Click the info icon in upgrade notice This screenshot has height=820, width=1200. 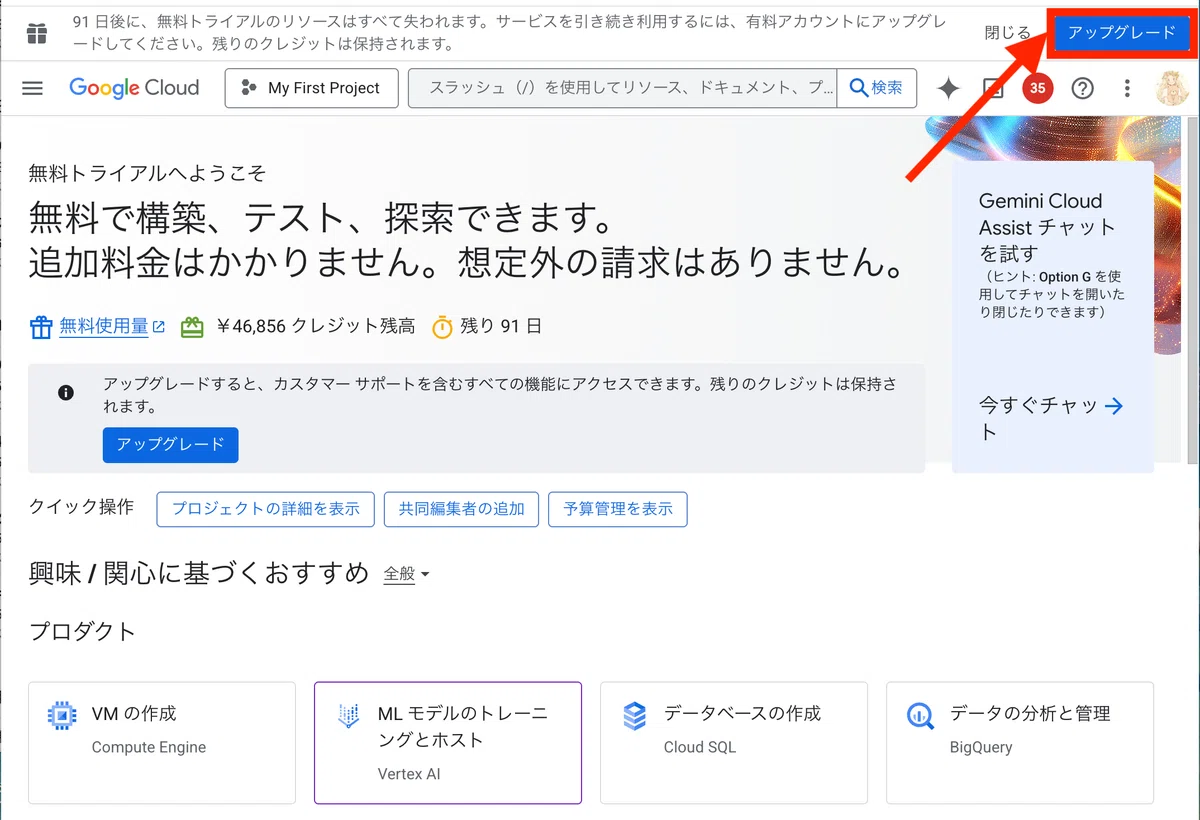[x=66, y=393]
